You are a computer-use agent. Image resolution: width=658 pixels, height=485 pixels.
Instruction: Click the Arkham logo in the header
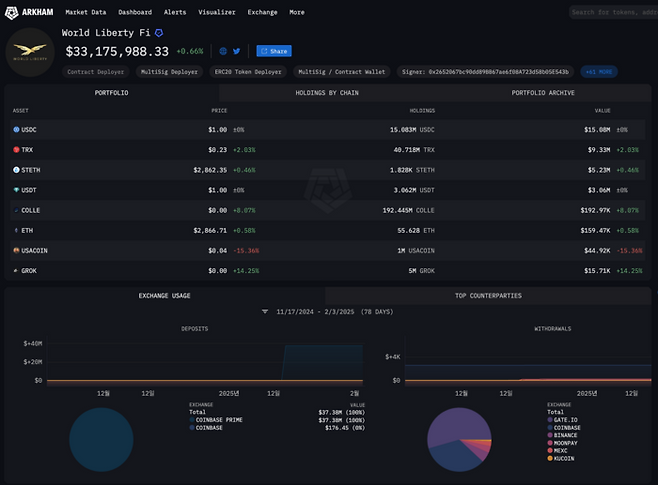point(30,12)
